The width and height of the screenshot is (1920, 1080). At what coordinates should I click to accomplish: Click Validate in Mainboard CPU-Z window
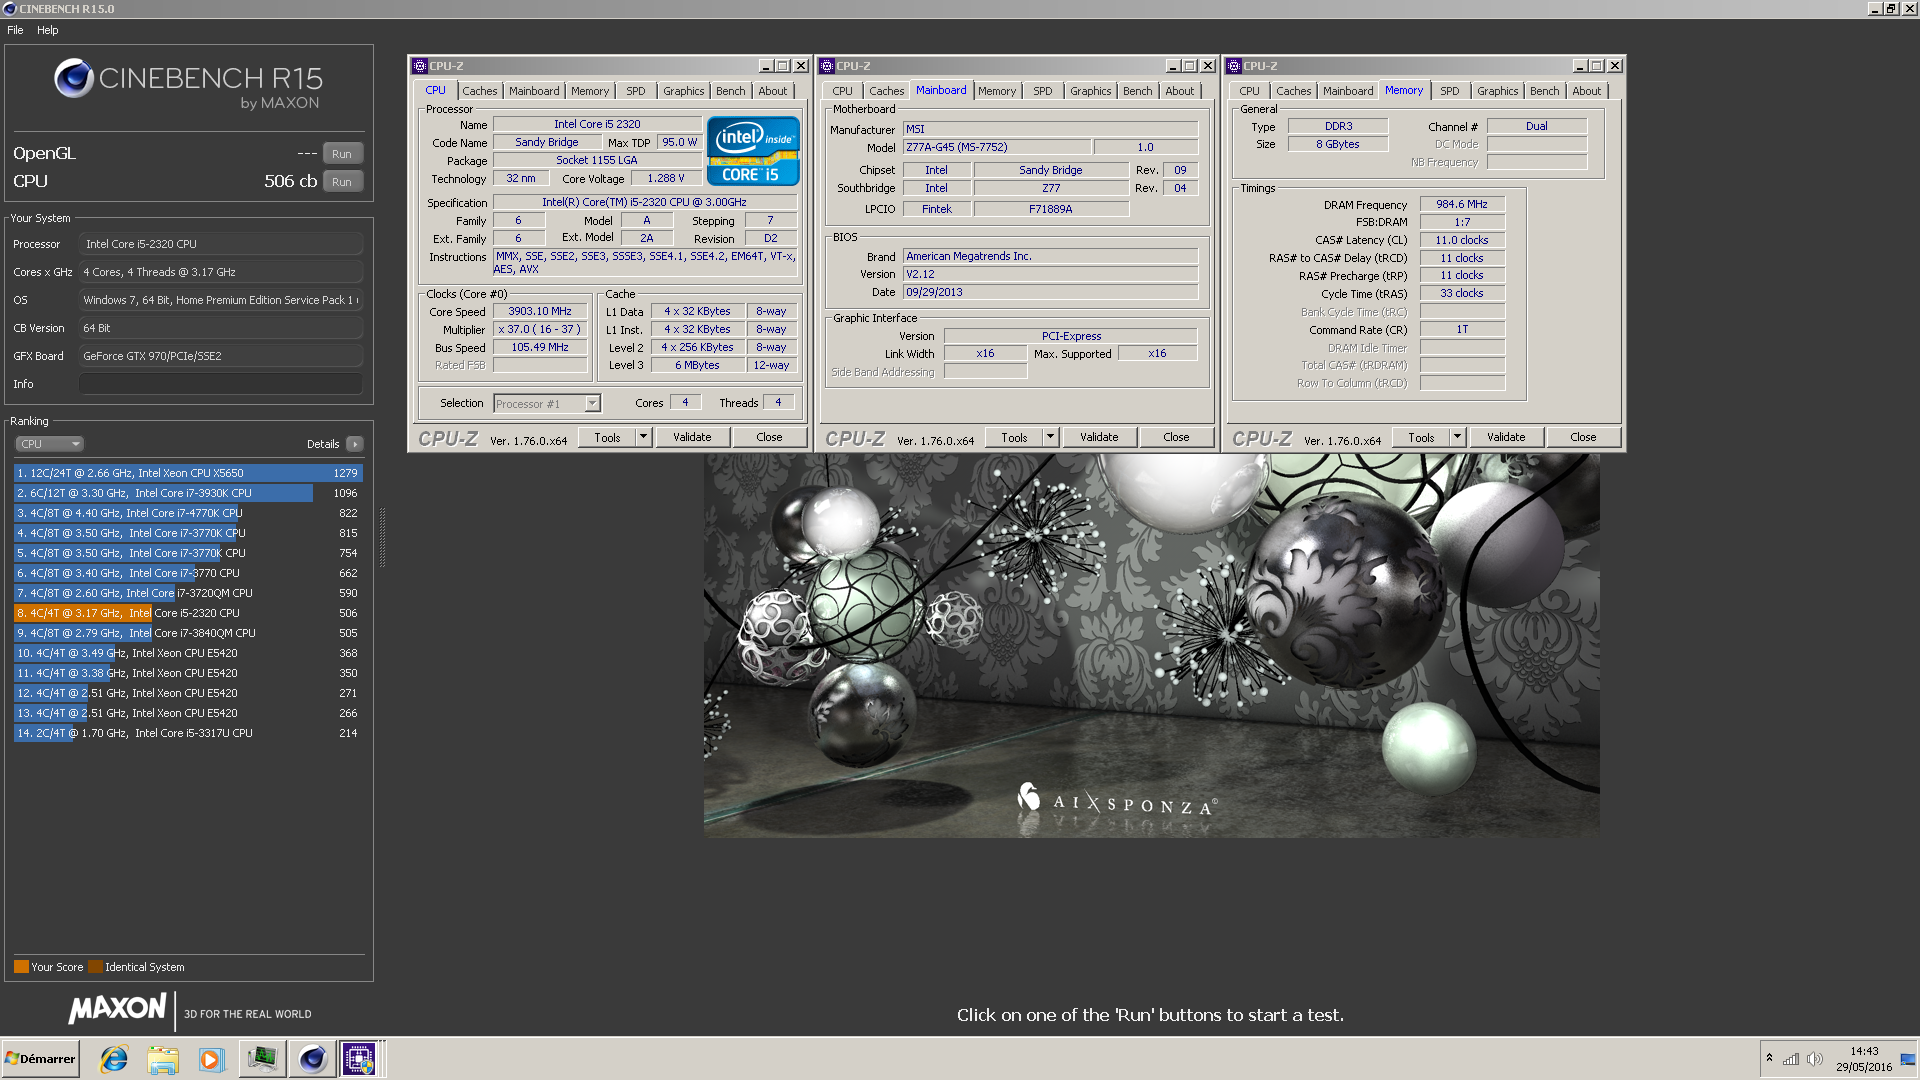click(1099, 437)
